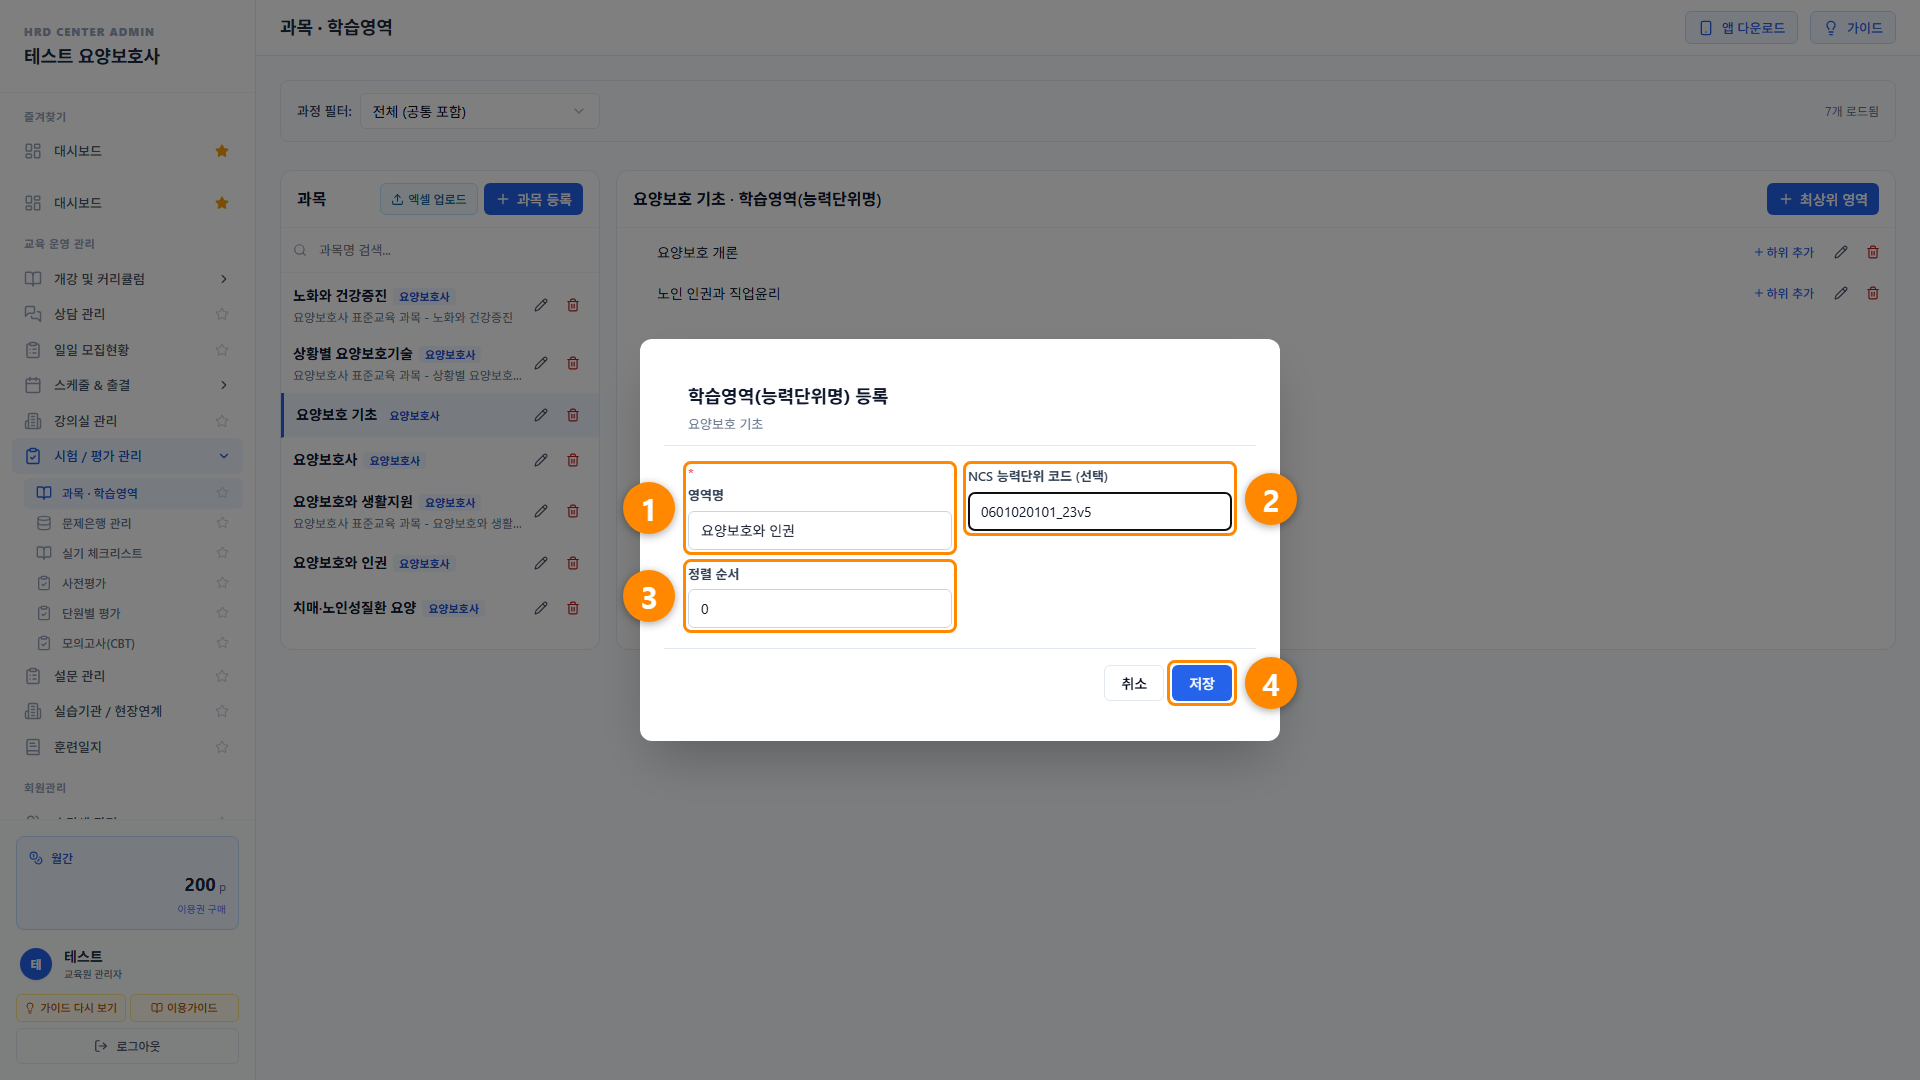Expand the 스케줄 & 출결 menu
The height and width of the screenshot is (1080, 1920).
128,385
